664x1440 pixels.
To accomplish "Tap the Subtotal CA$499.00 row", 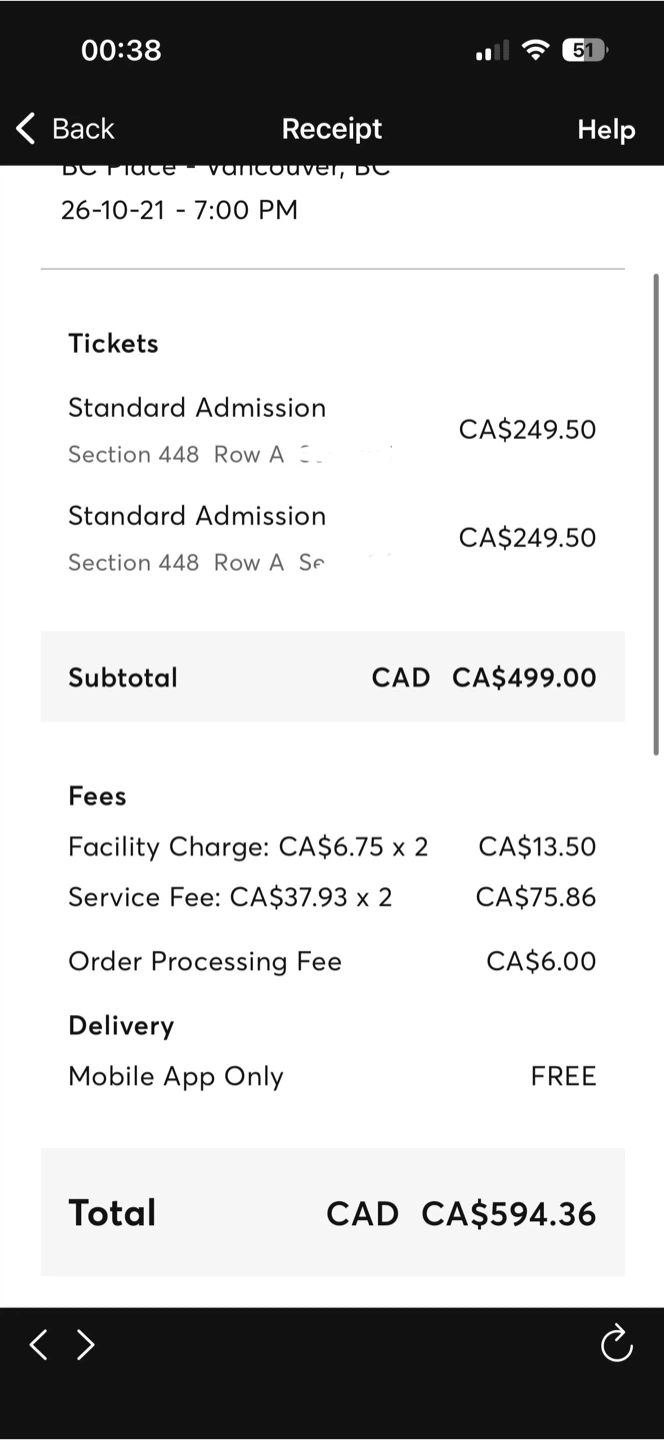I will coord(332,677).
